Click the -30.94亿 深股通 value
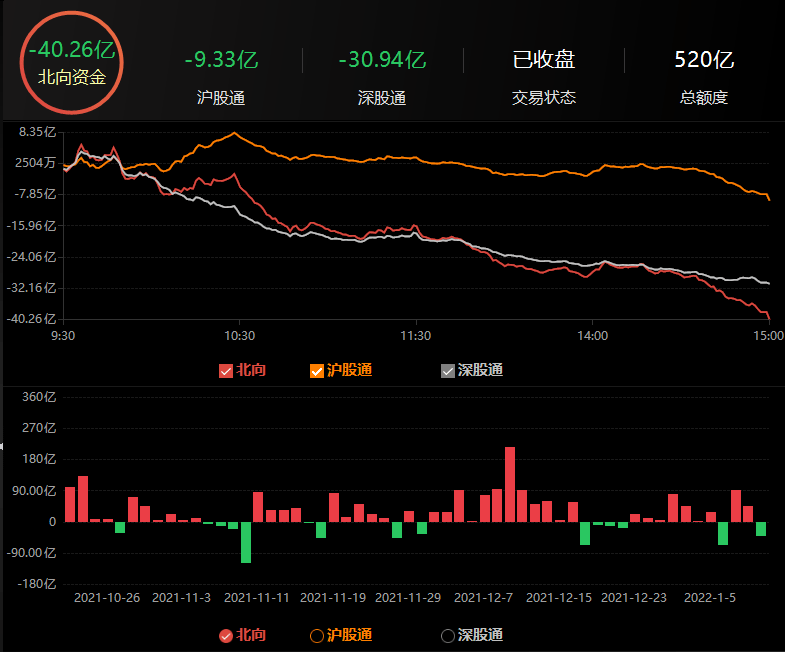The height and width of the screenshot is (652, 785). coord(382,60)
